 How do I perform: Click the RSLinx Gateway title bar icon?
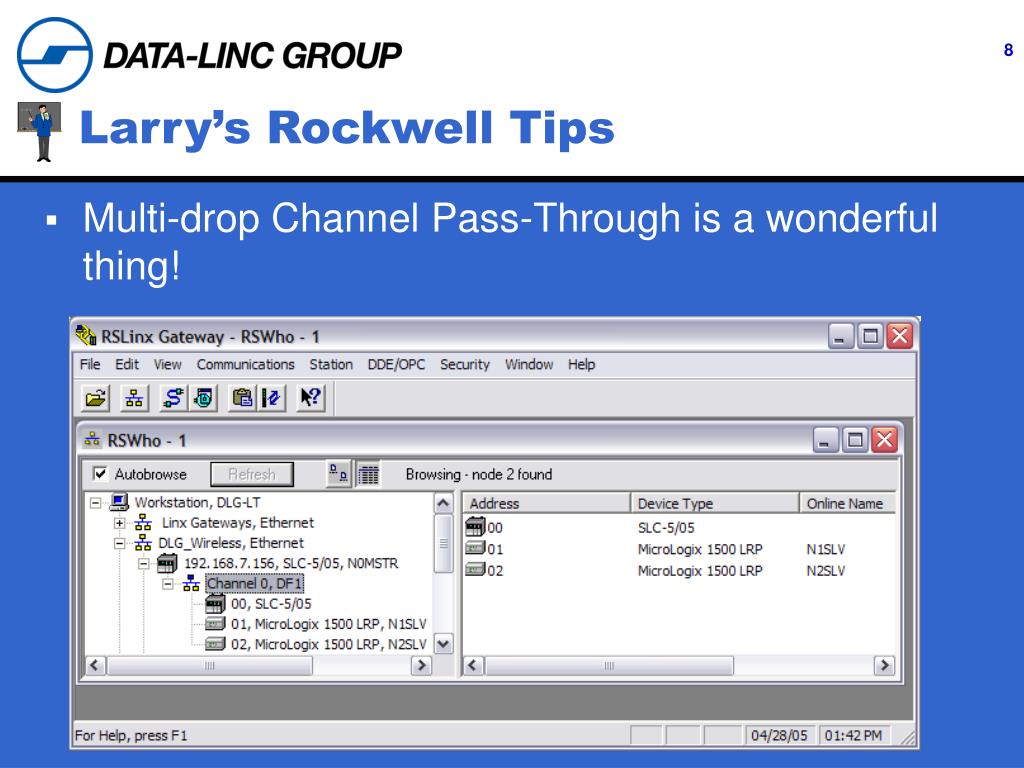tap(86, 336)
